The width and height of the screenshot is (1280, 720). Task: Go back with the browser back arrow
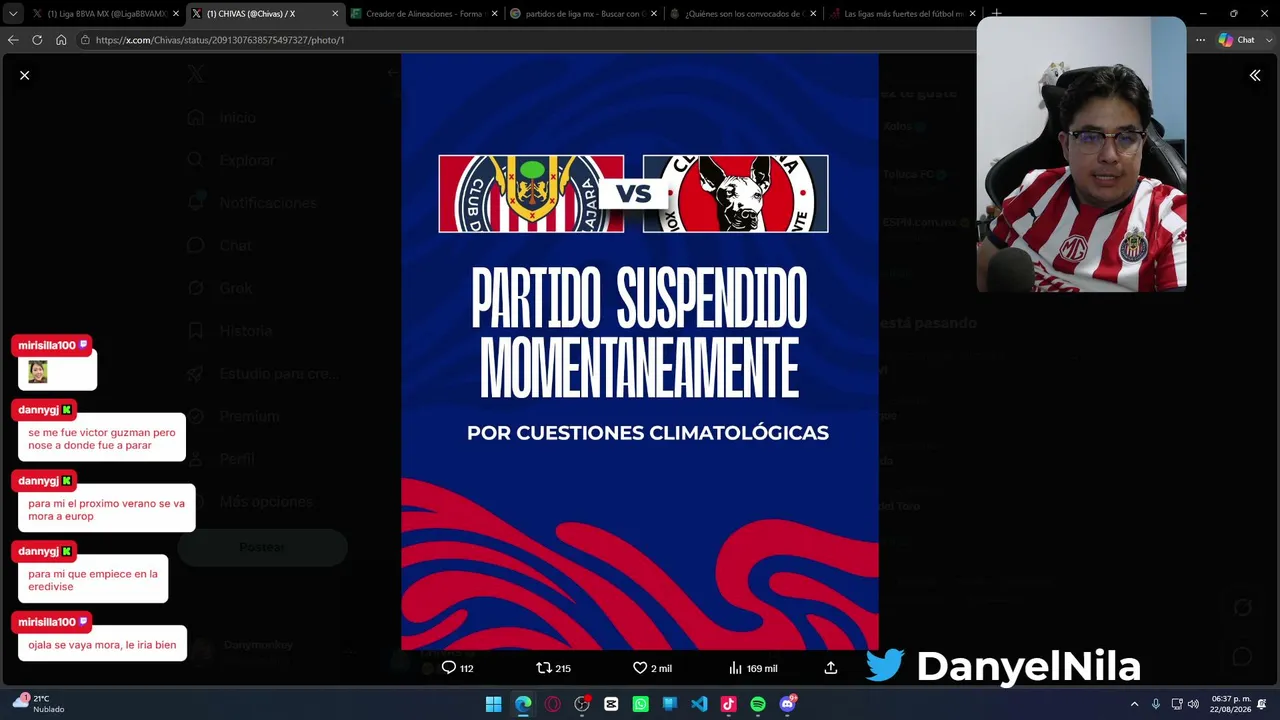[13, 40]
